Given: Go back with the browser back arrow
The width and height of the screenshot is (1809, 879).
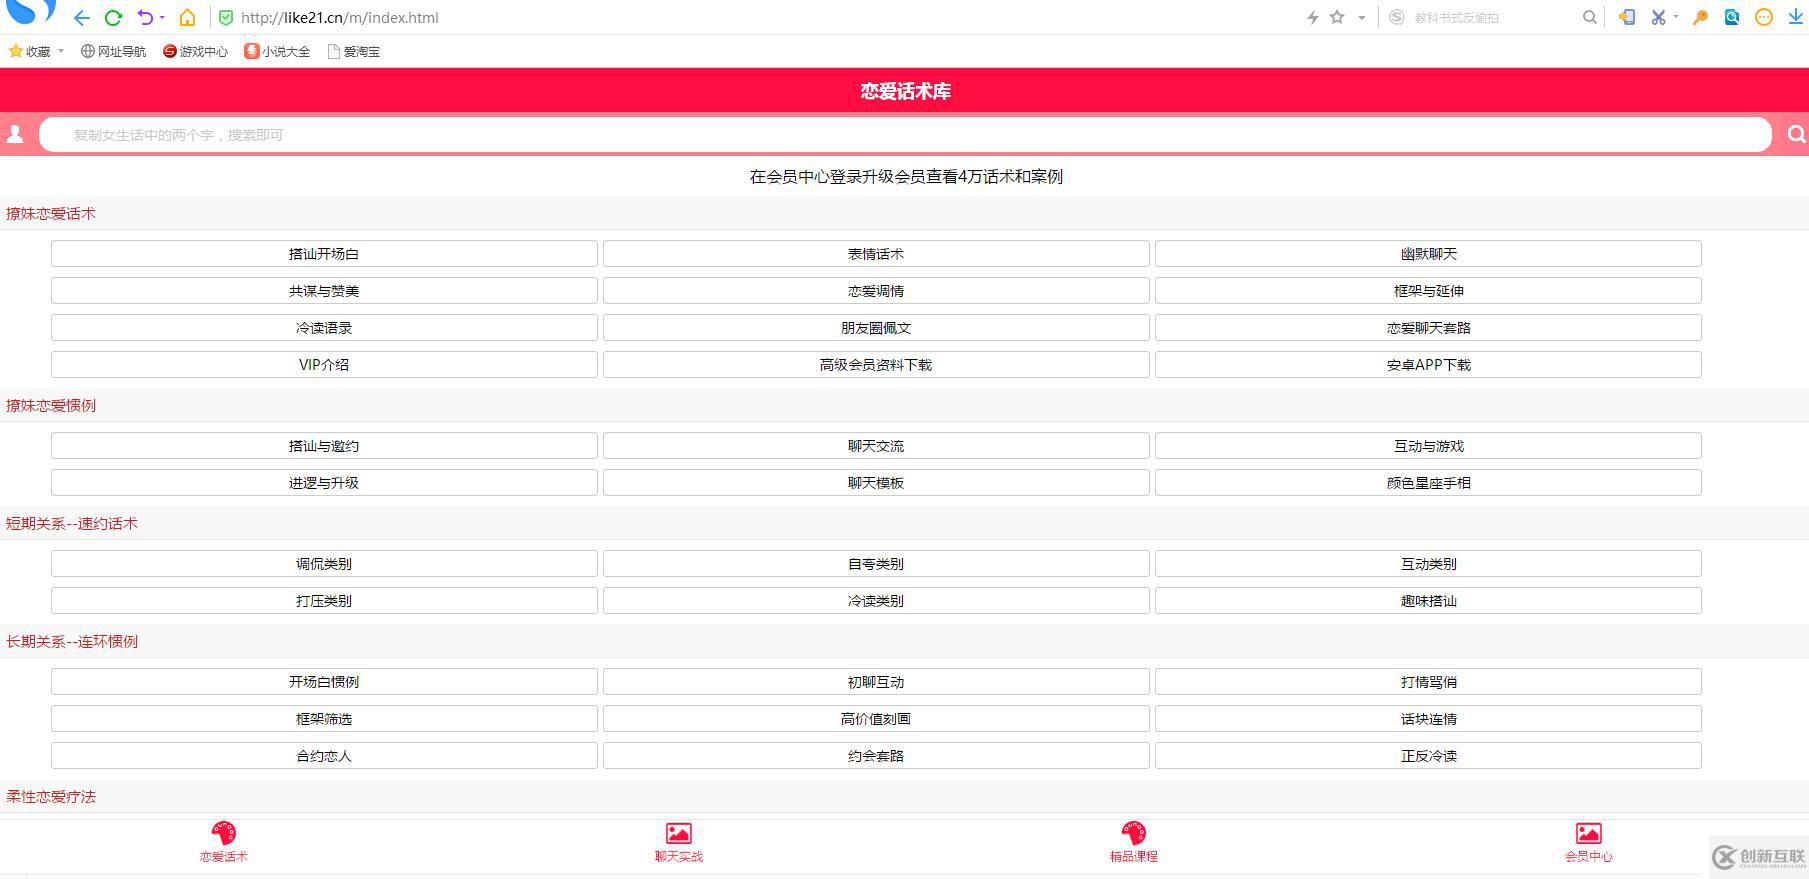Looking at the screenshot, I should [x=82, y=18].
